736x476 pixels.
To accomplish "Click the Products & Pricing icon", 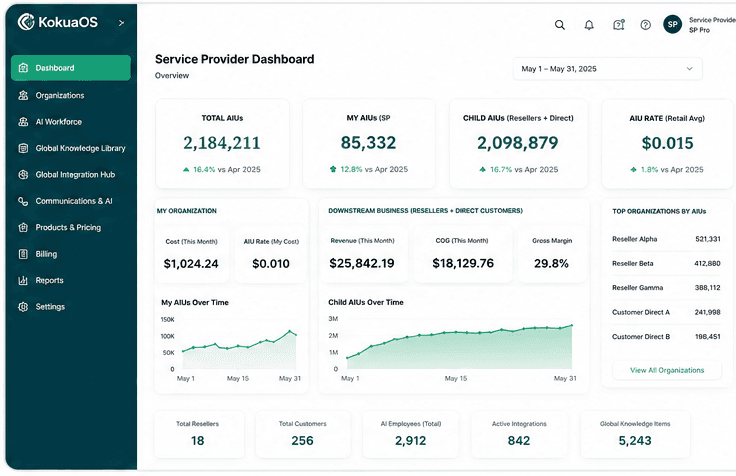I will tap(23, 227).
